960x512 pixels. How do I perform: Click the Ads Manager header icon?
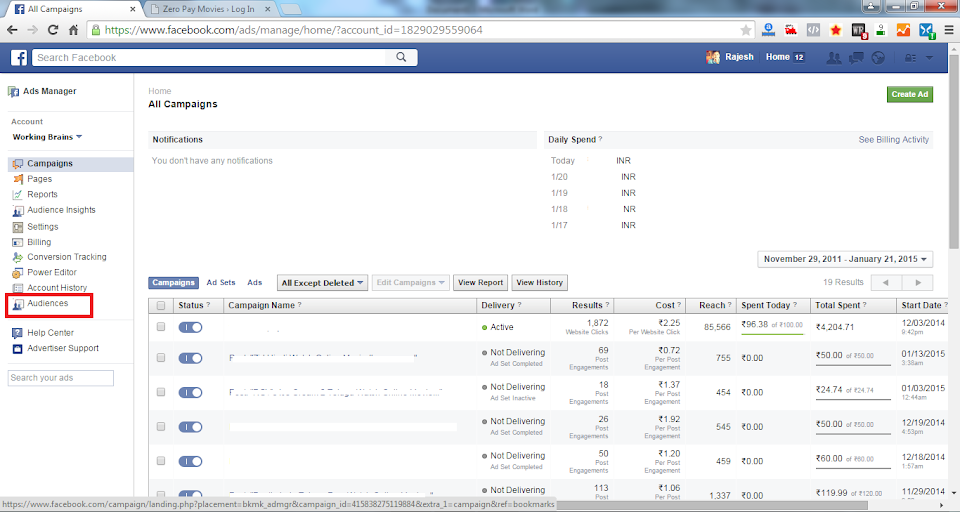pyautogui.click(x=13, y=91)
